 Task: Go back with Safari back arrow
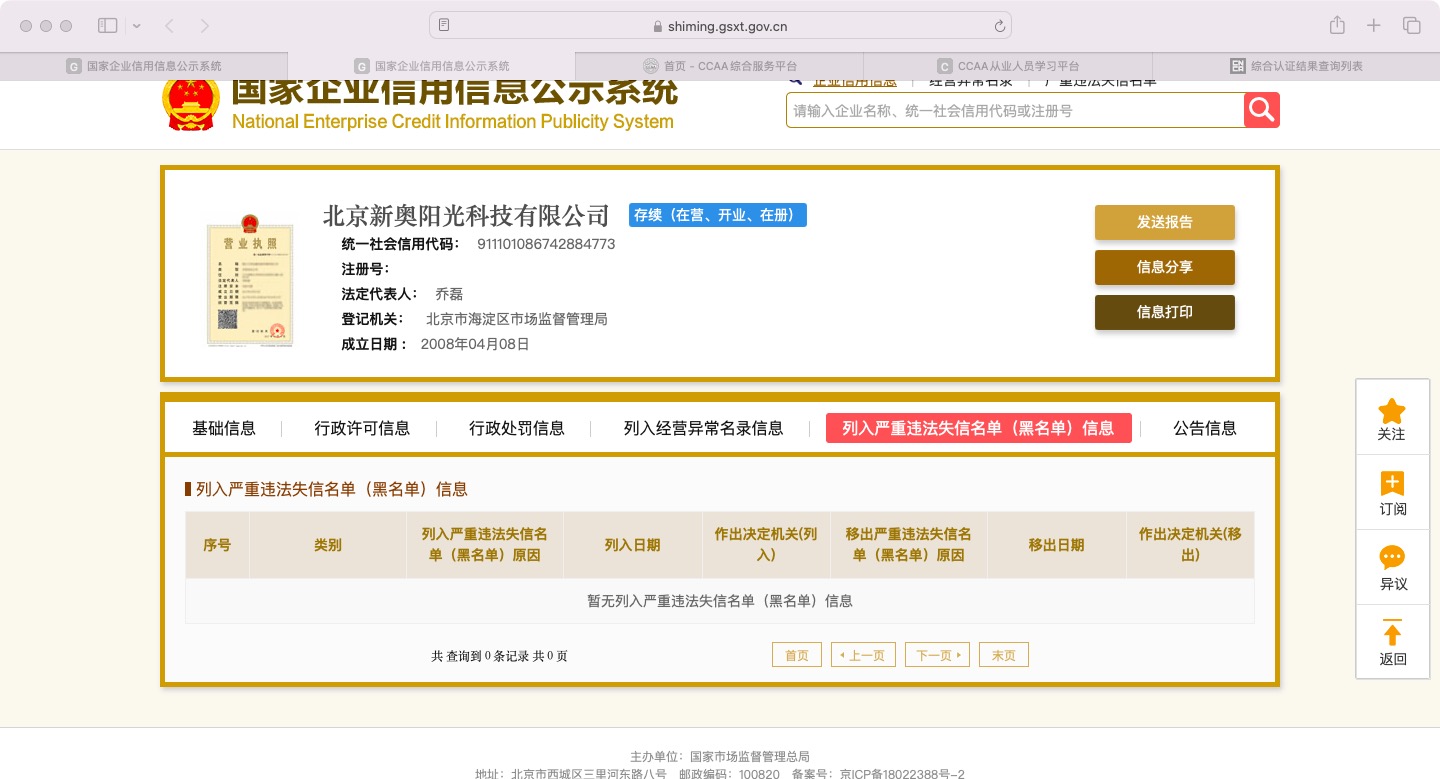coord(169,25)
